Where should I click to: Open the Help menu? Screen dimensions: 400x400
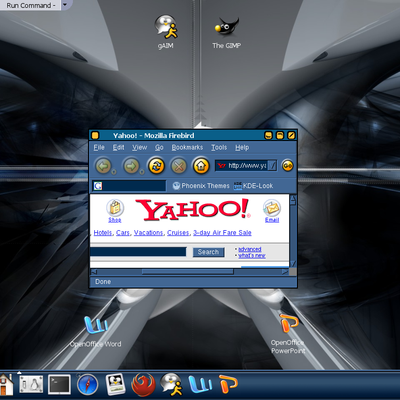(242, 147)
